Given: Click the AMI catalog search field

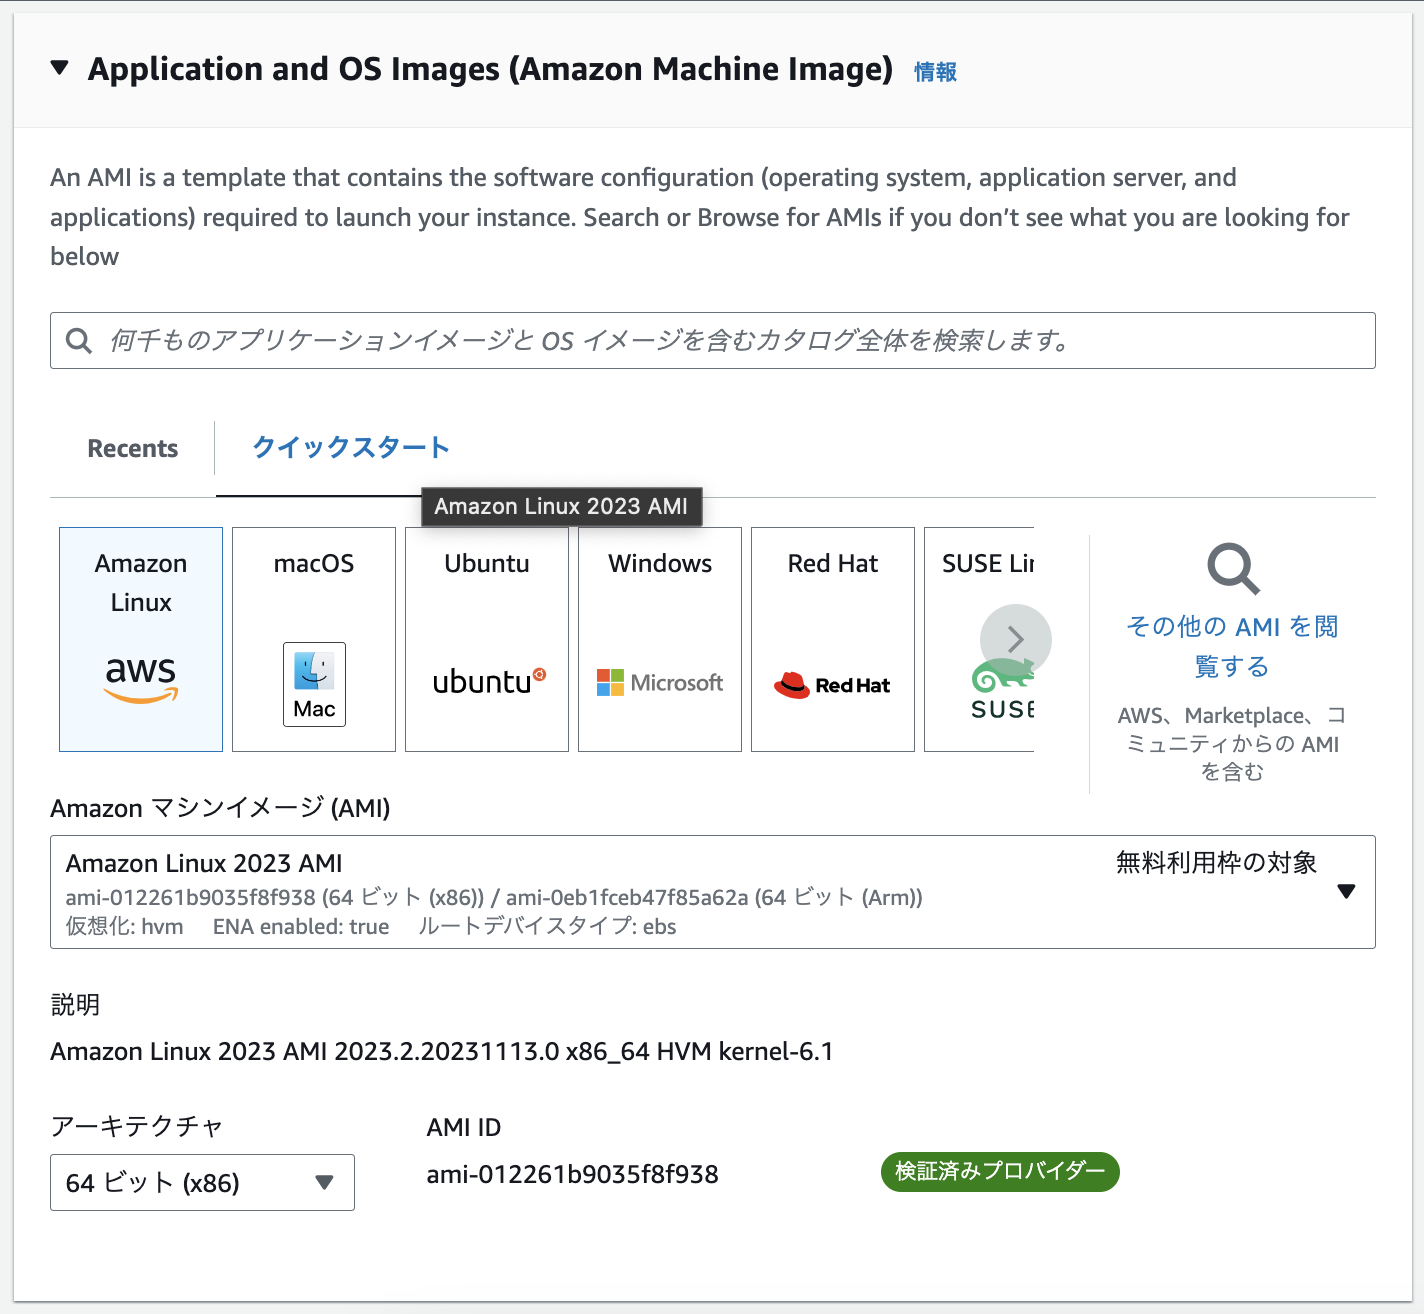Looking at the screenshot, I should point(712,341).
